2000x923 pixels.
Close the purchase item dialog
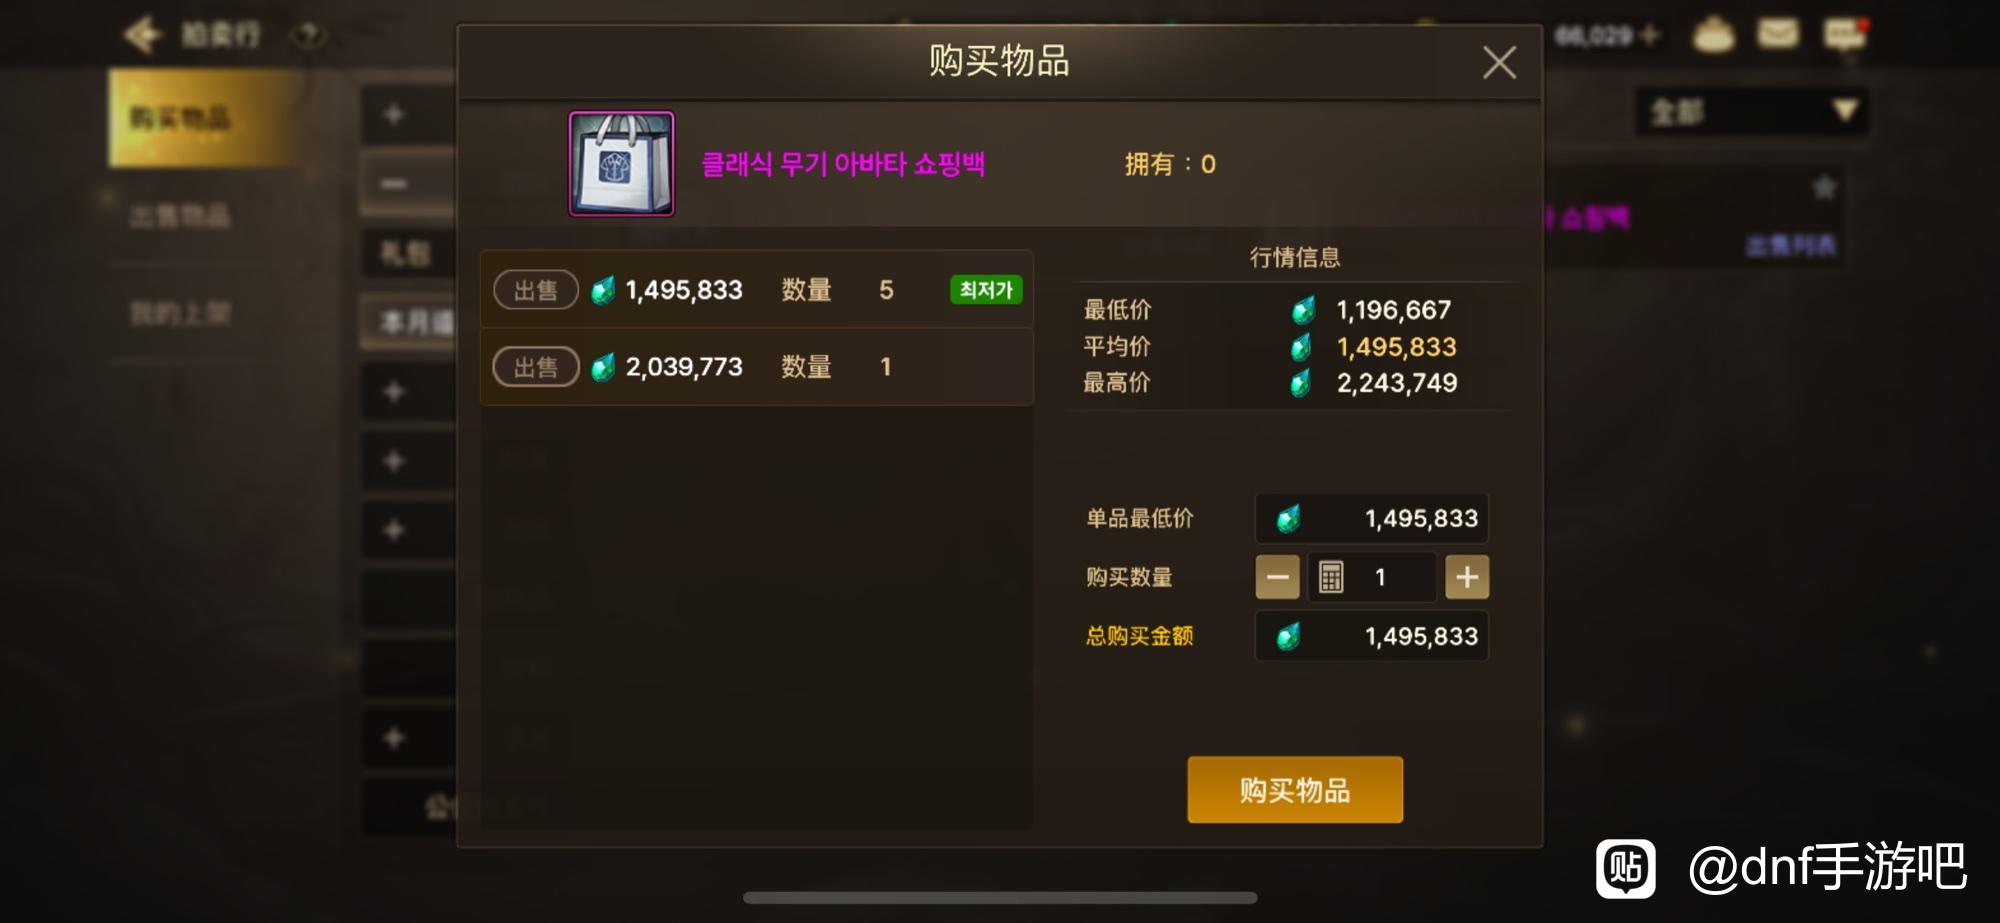coord(1499,62)
